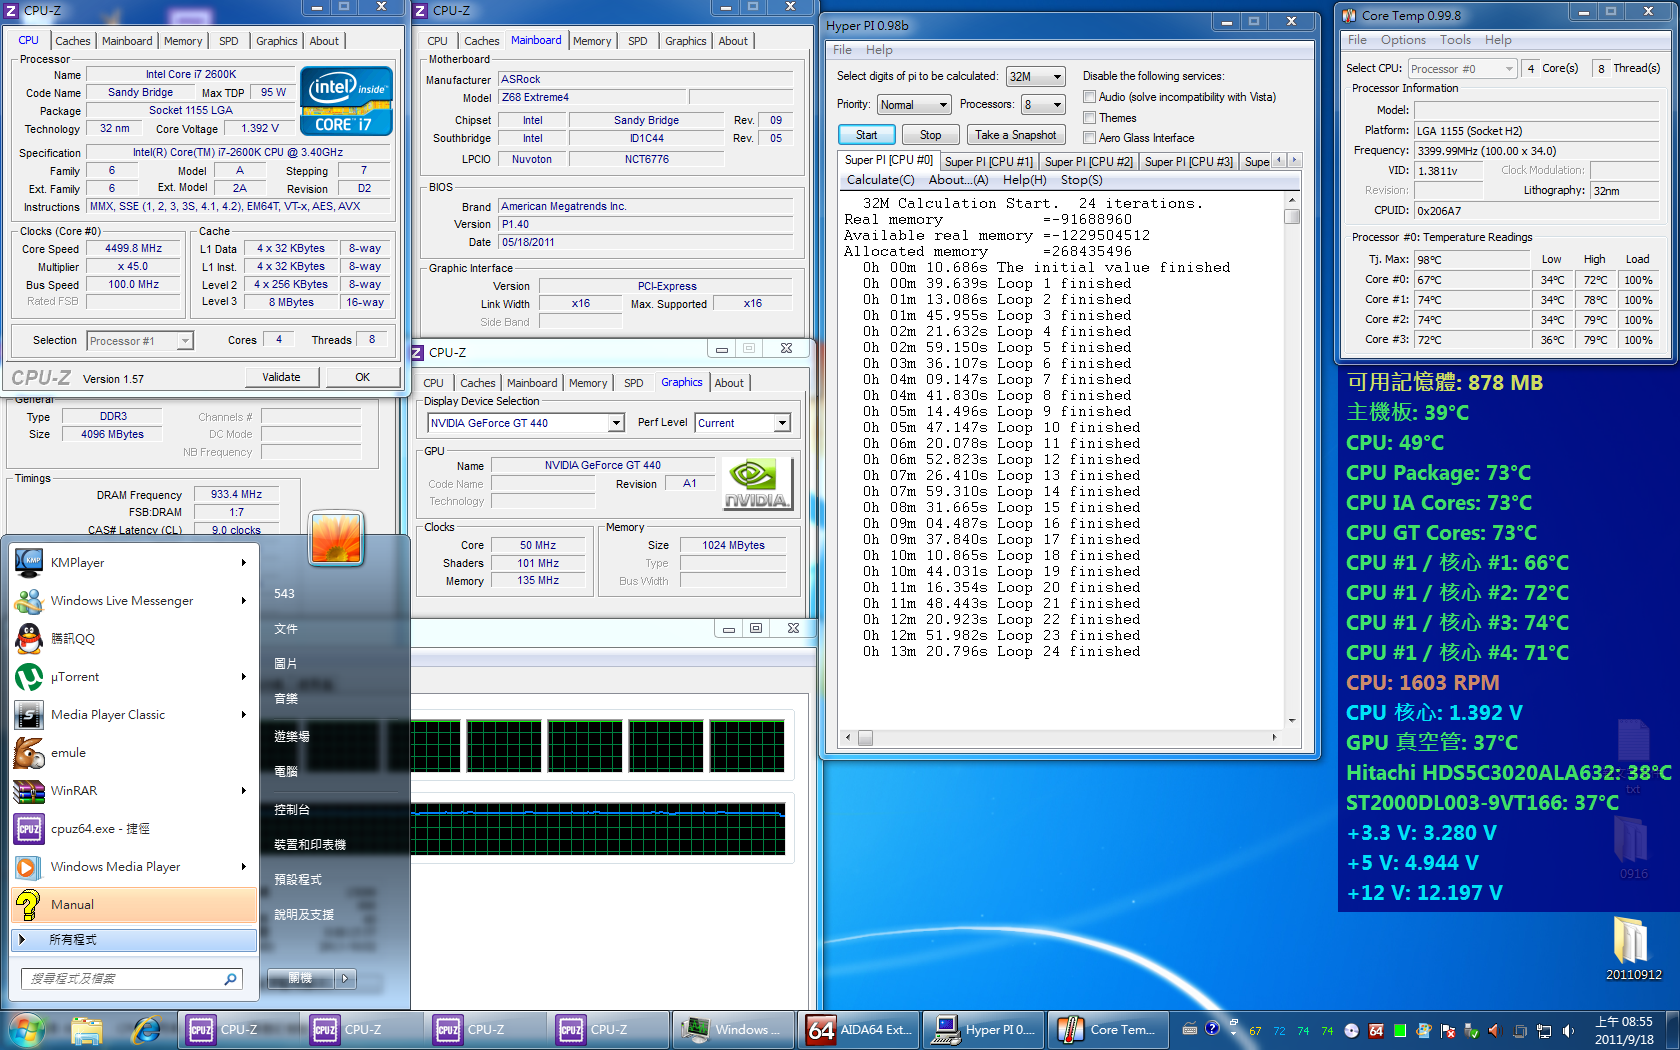Expand the Priority Normal dropdown

coord(914,105)
